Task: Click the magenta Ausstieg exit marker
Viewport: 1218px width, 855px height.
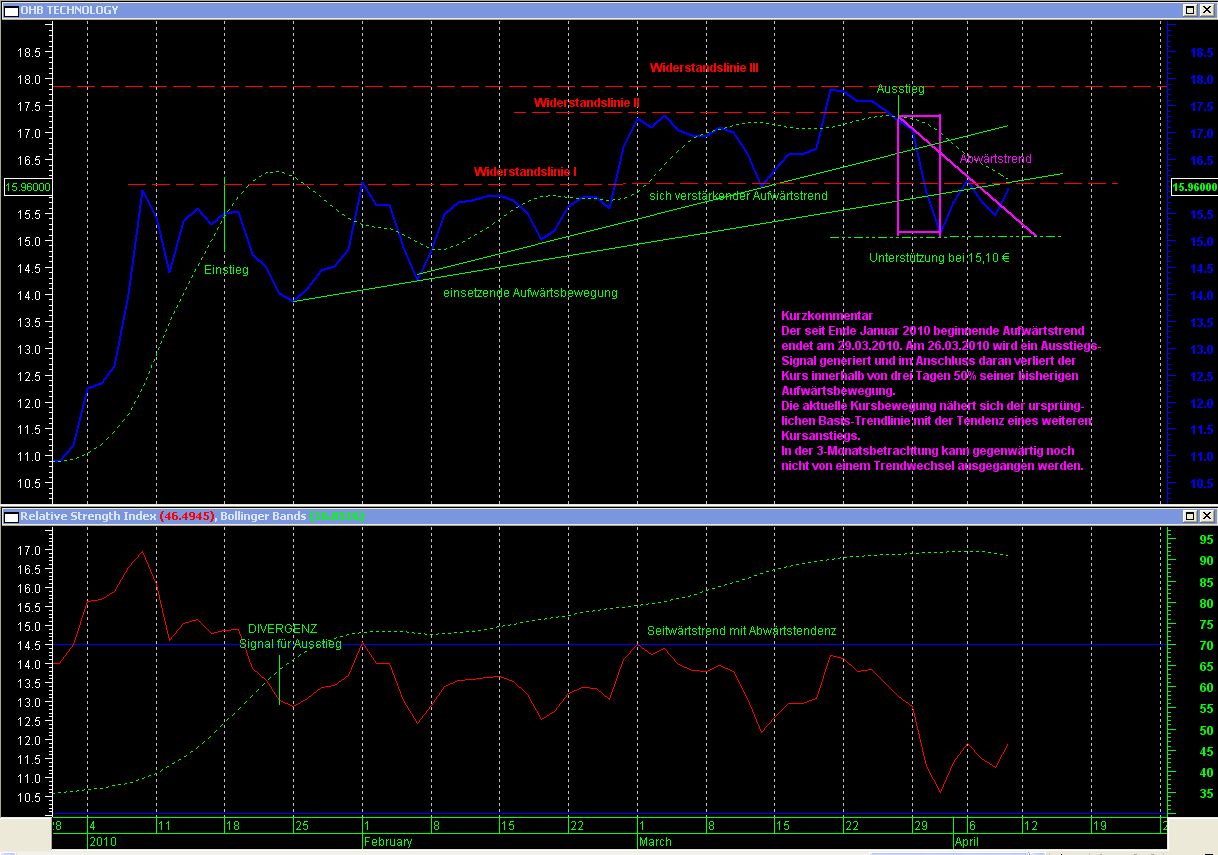Action: pyautogui.click(x=901, y=89)
